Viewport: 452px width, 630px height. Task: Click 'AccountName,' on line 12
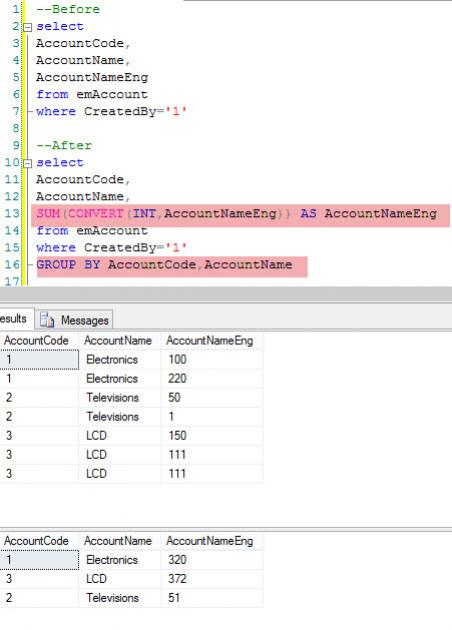tap(84, 196)
